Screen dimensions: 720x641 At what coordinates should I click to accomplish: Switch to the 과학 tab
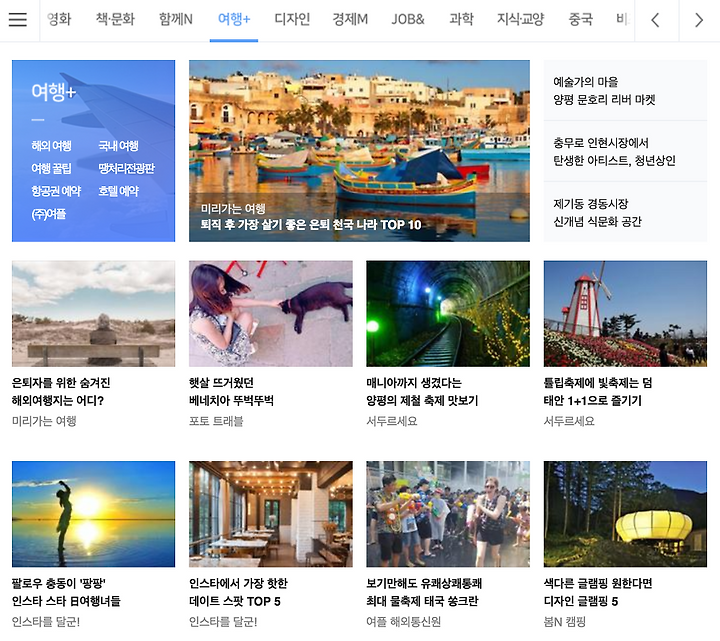coord(461,19)
